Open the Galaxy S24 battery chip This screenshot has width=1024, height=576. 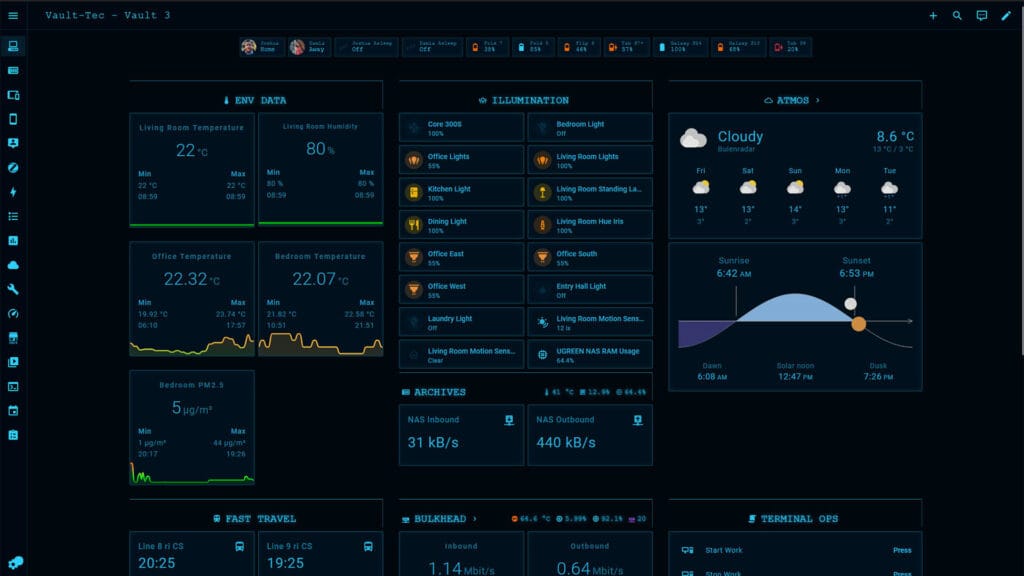point(680,47)
